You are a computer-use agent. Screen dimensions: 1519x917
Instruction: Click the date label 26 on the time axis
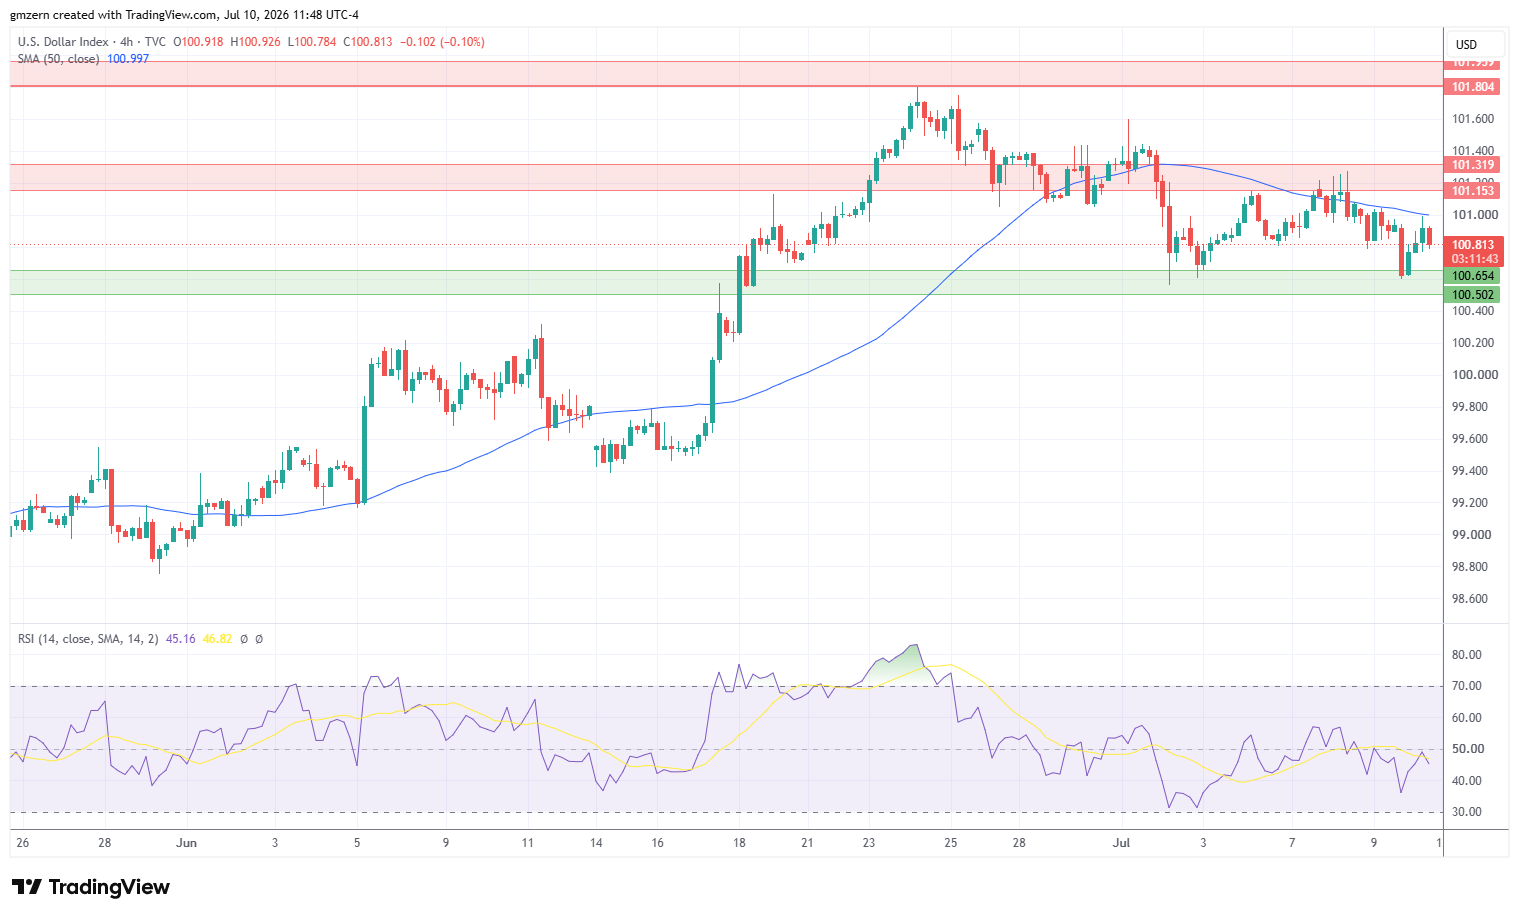[23, 843]
